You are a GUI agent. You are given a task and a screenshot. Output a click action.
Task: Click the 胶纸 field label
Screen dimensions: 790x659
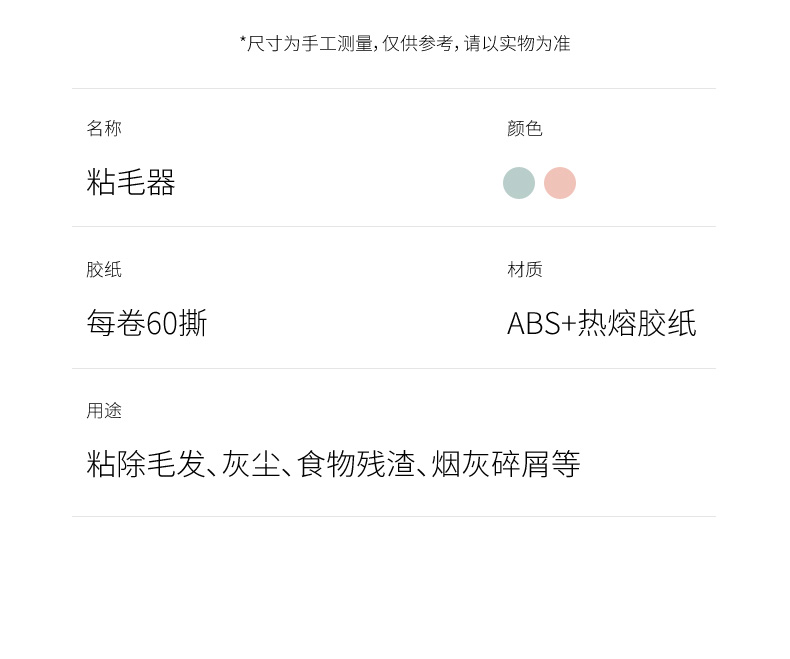coord(104,269)
